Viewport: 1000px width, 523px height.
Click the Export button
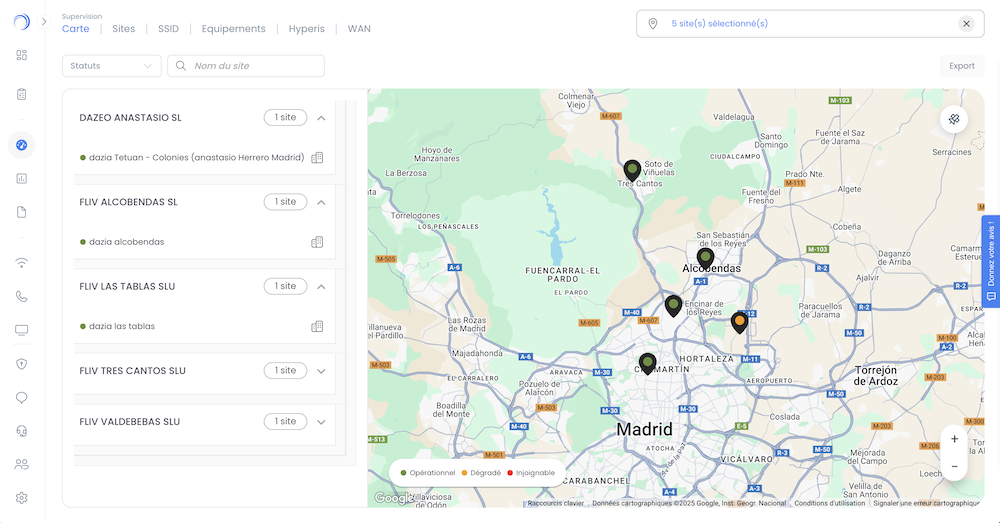click(961, 66)
